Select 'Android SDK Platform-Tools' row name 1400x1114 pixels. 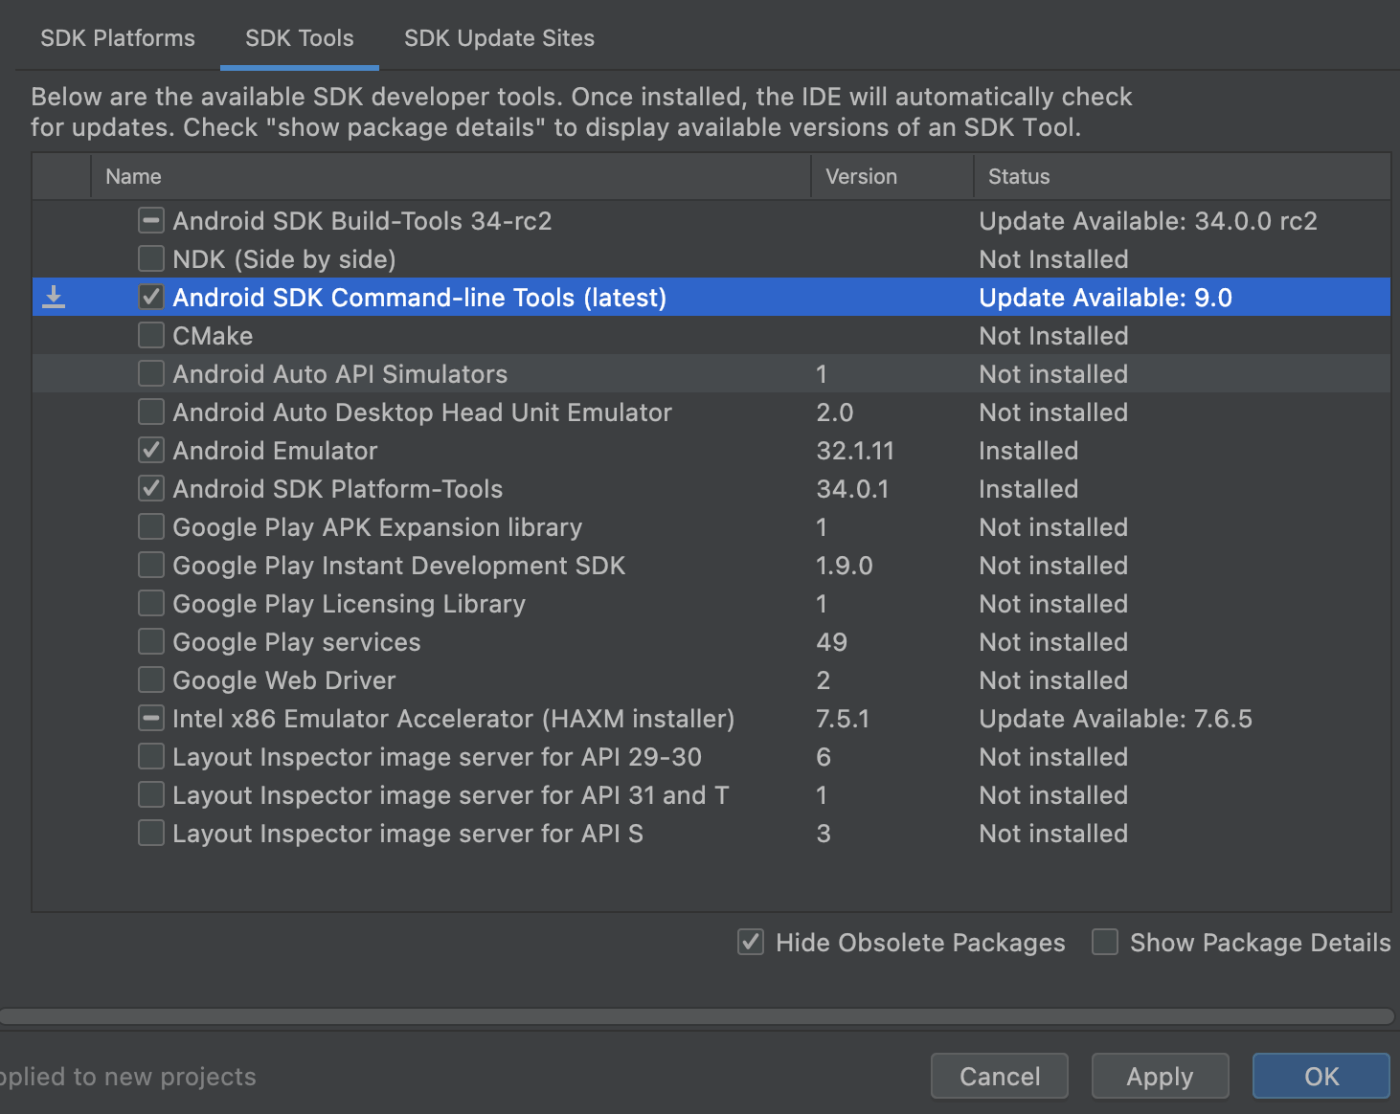pyautogui.click(x=338, y=489)
